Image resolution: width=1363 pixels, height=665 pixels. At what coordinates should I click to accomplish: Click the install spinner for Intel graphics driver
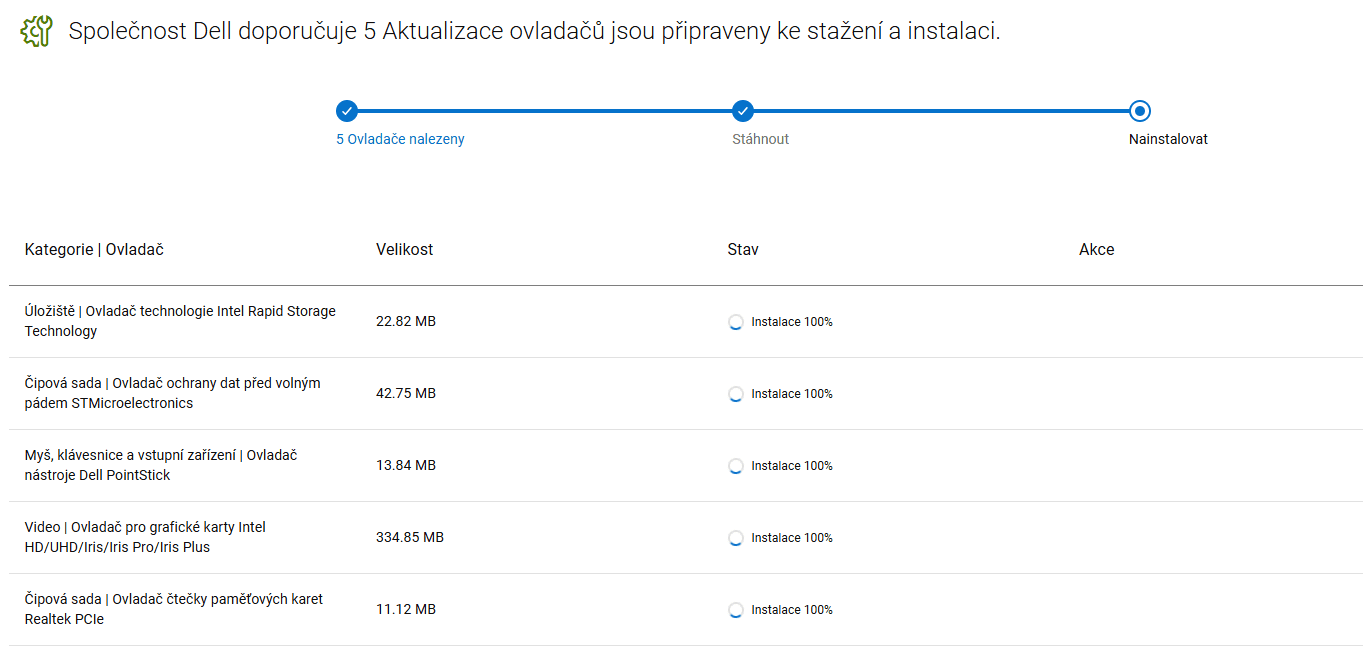[736, 538]
